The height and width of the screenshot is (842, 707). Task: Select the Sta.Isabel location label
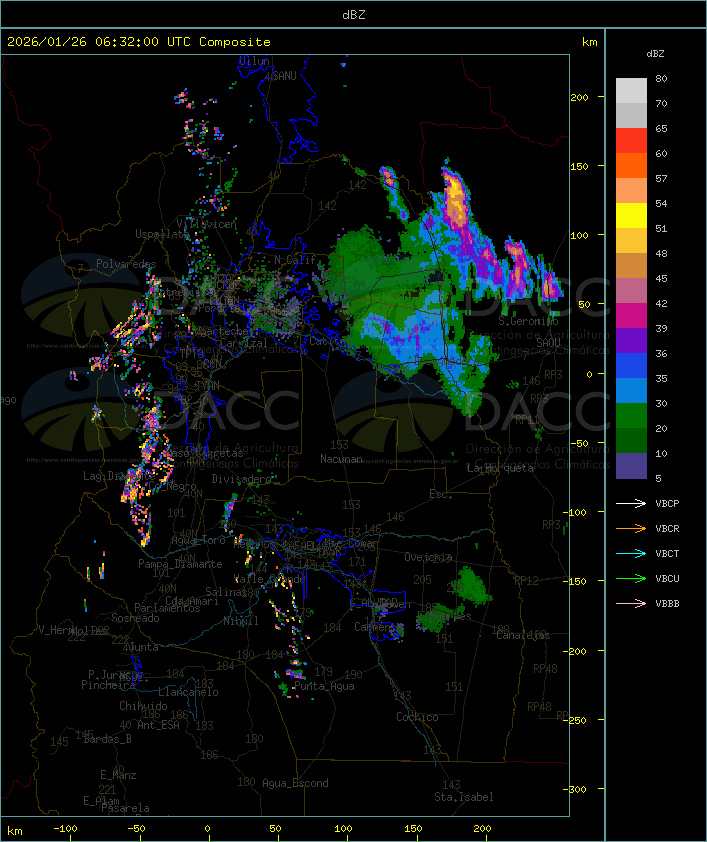click(463, 797)
